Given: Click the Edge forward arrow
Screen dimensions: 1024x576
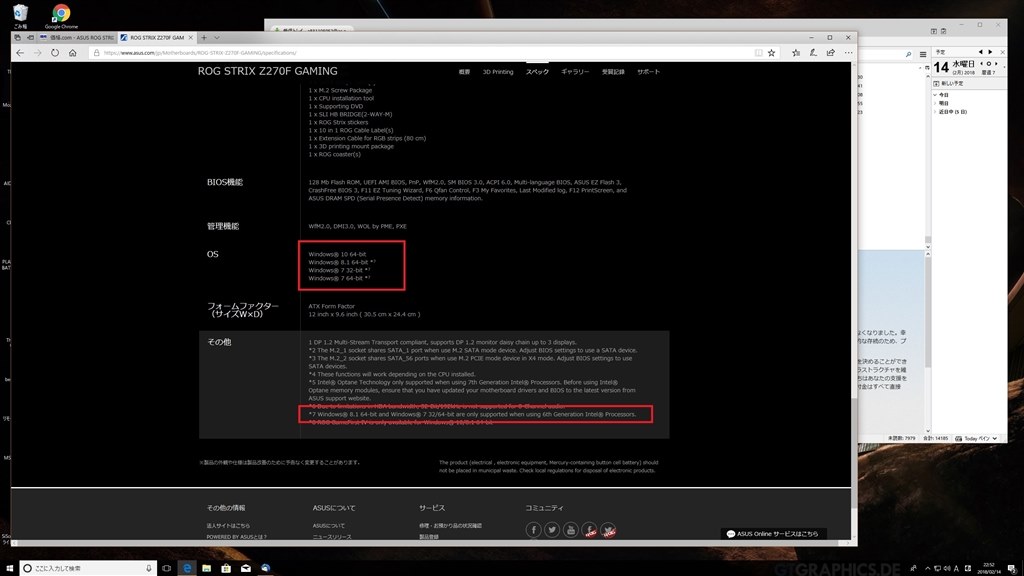Looking at the screenshot, I should click(37, 53).
